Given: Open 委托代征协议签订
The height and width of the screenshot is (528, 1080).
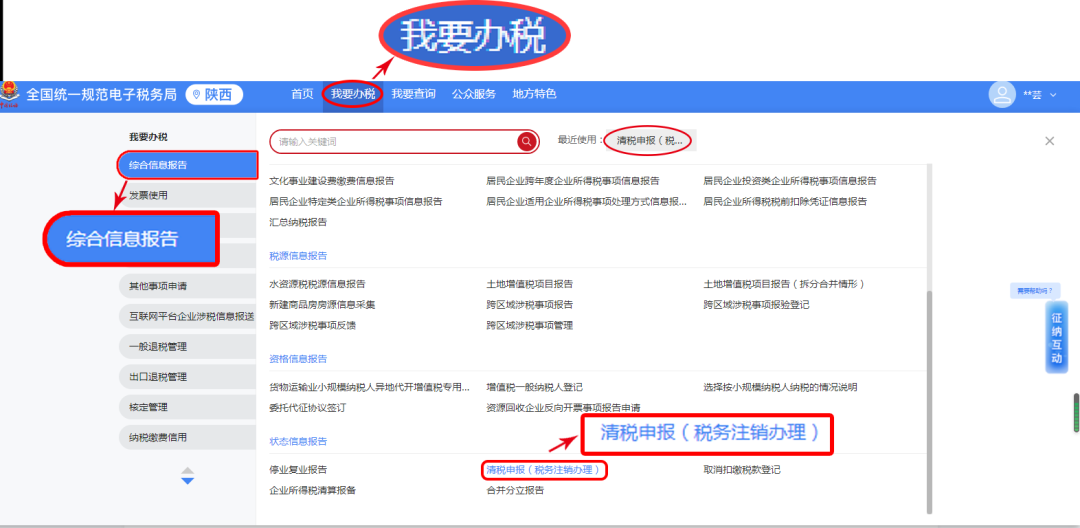Looking at the screenshot, I should coord(308,408).
